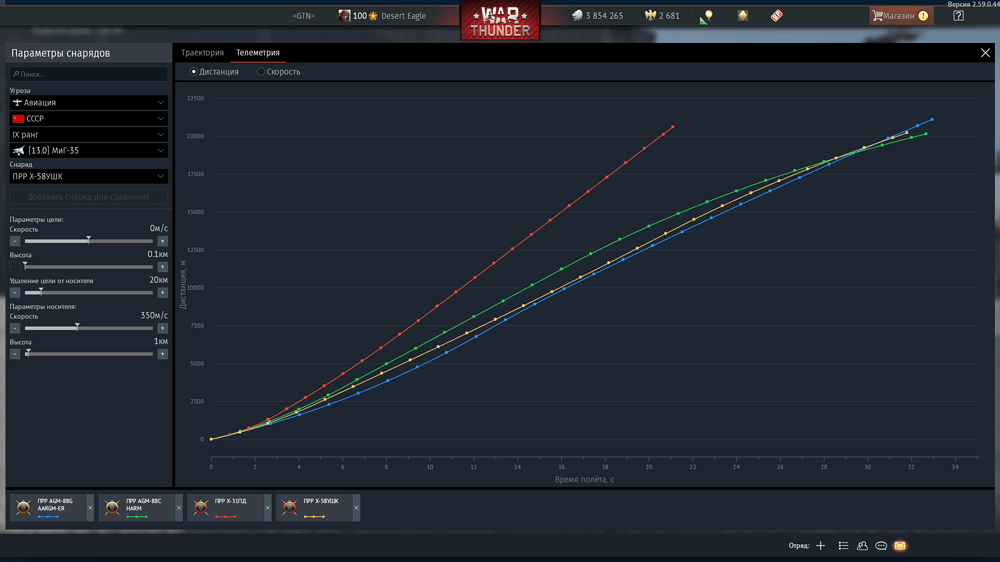Screen dimensions: 1000x562
Task: Decrease carrier altitude with minus button
Action: 15,354
